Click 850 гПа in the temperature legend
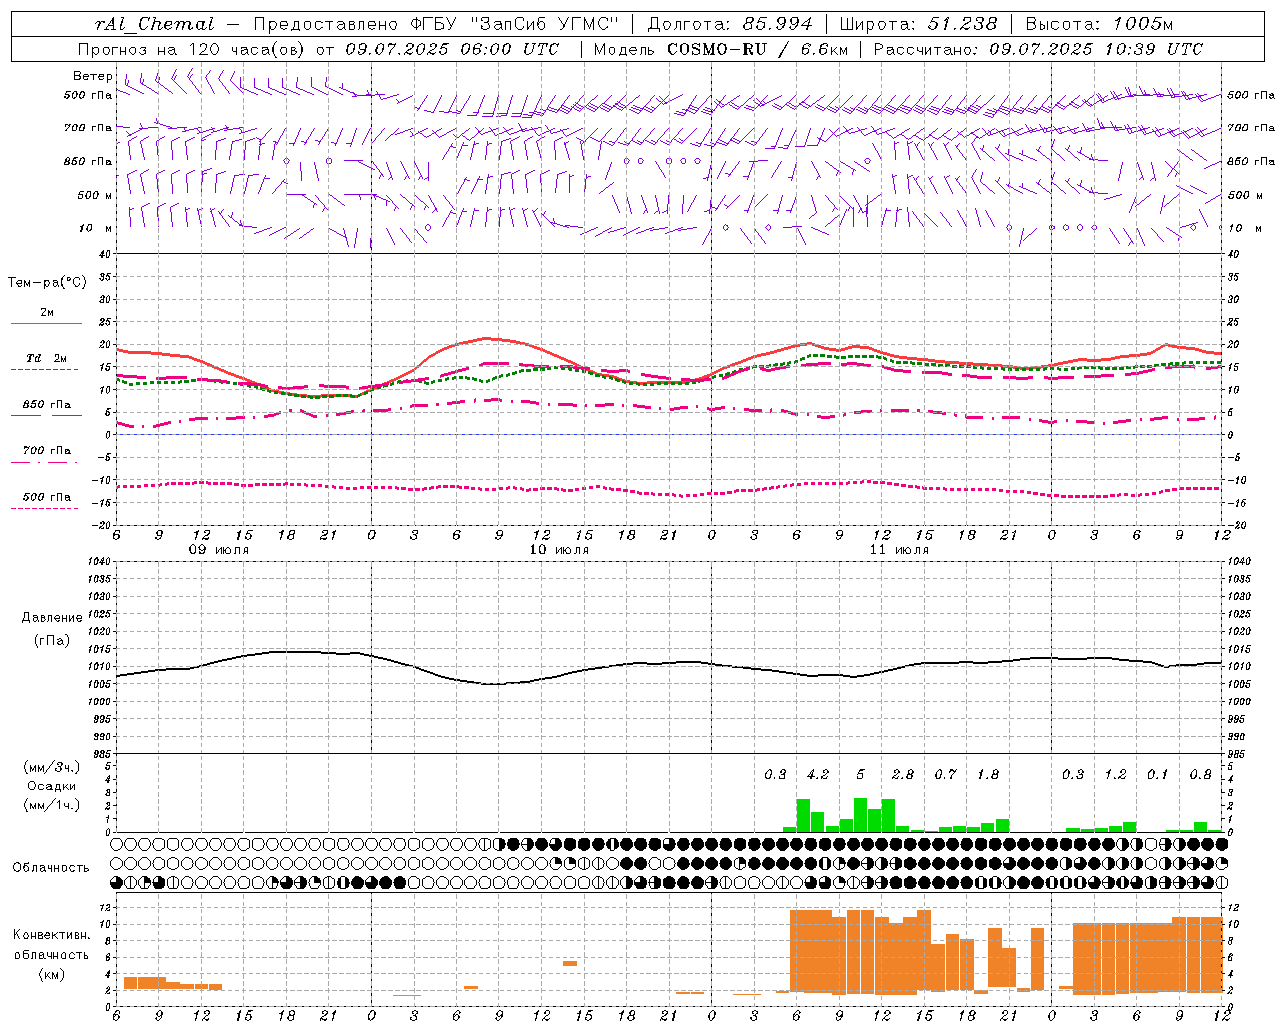This screenshot has height=1024, width=1280. click(47, 405)
